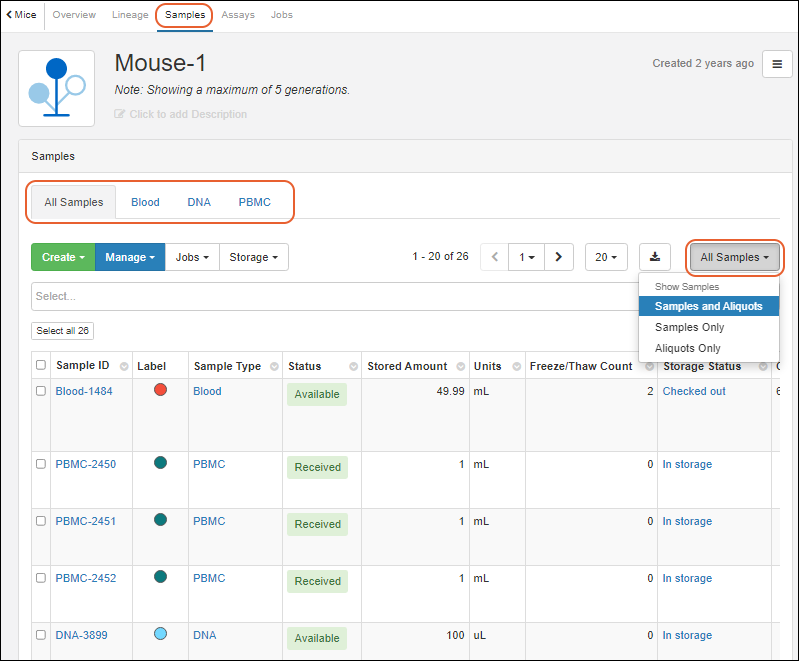Screen dimensions: 799x661
Task: Click the Mouse-1 lineage icon image
Action: point(57,88)
